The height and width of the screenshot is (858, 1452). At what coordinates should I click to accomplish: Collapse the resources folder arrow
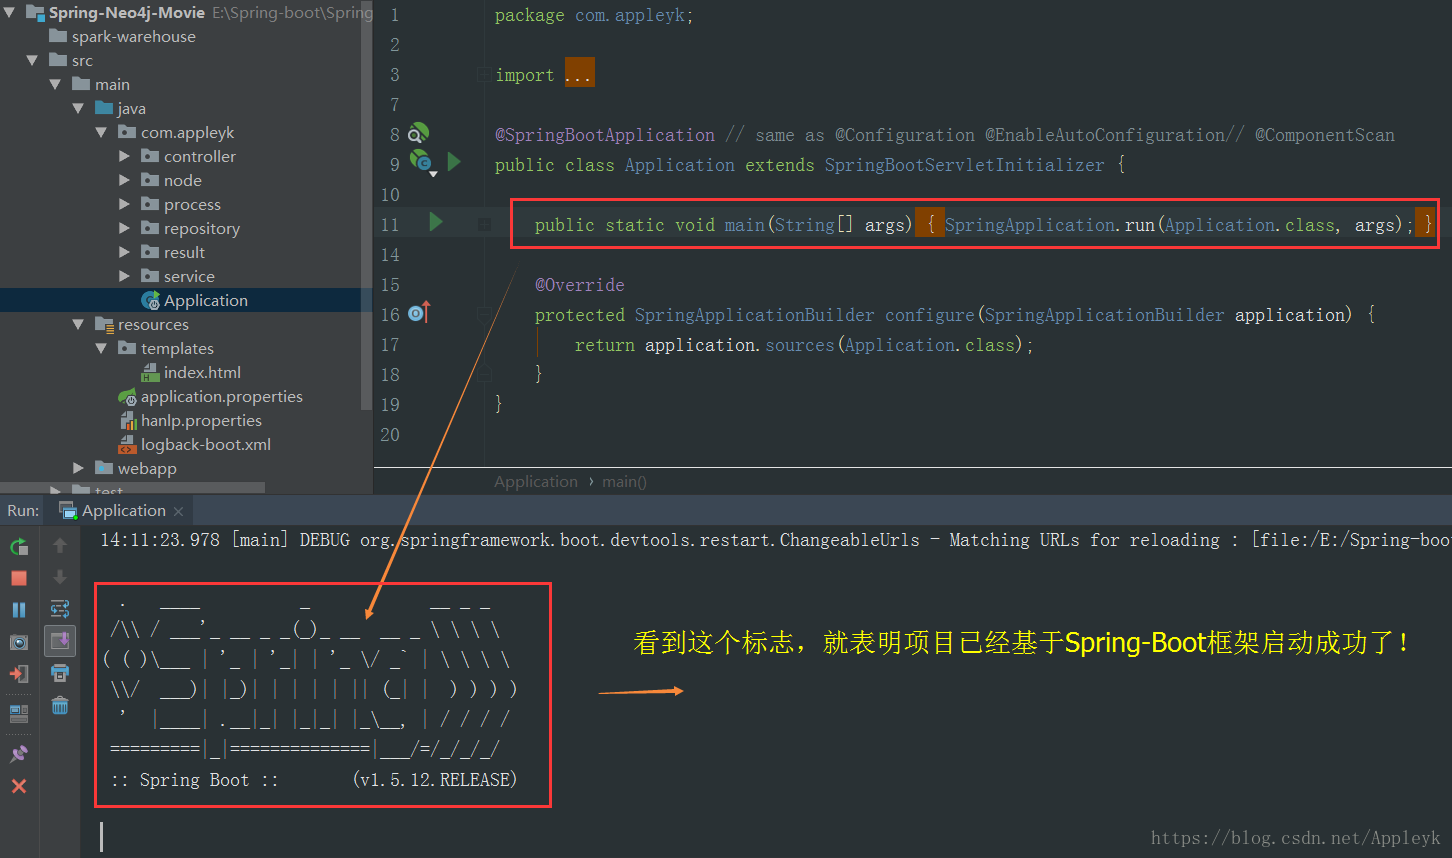[79, 325]
